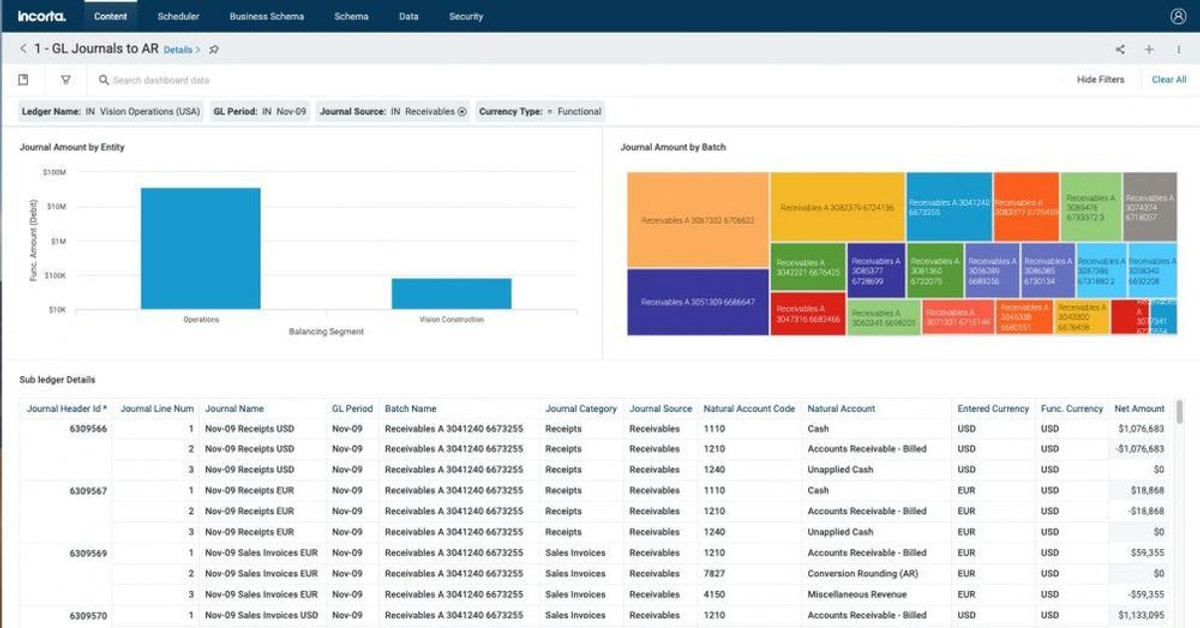Click Journal Header Id 6309570 cell

(x=88, y=615)
